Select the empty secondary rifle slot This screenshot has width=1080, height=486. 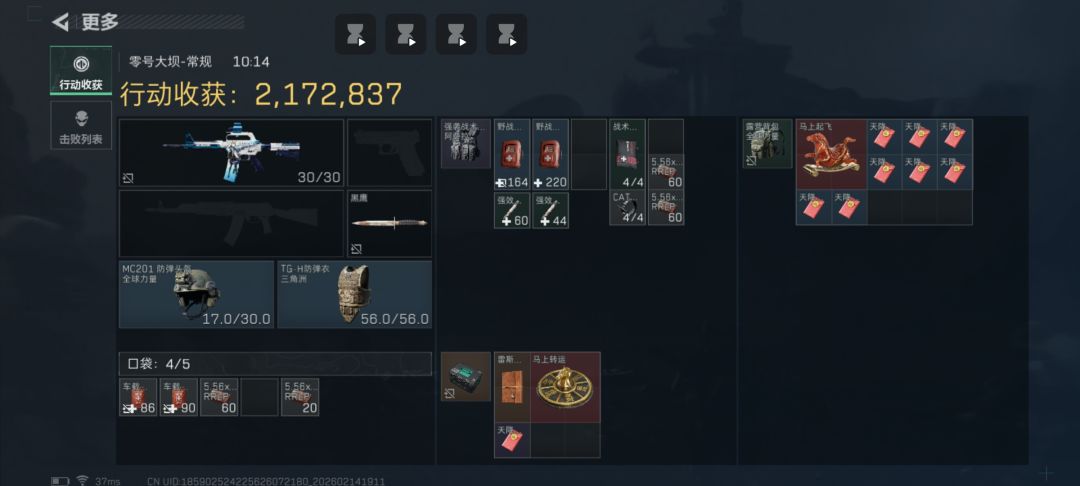231,224
